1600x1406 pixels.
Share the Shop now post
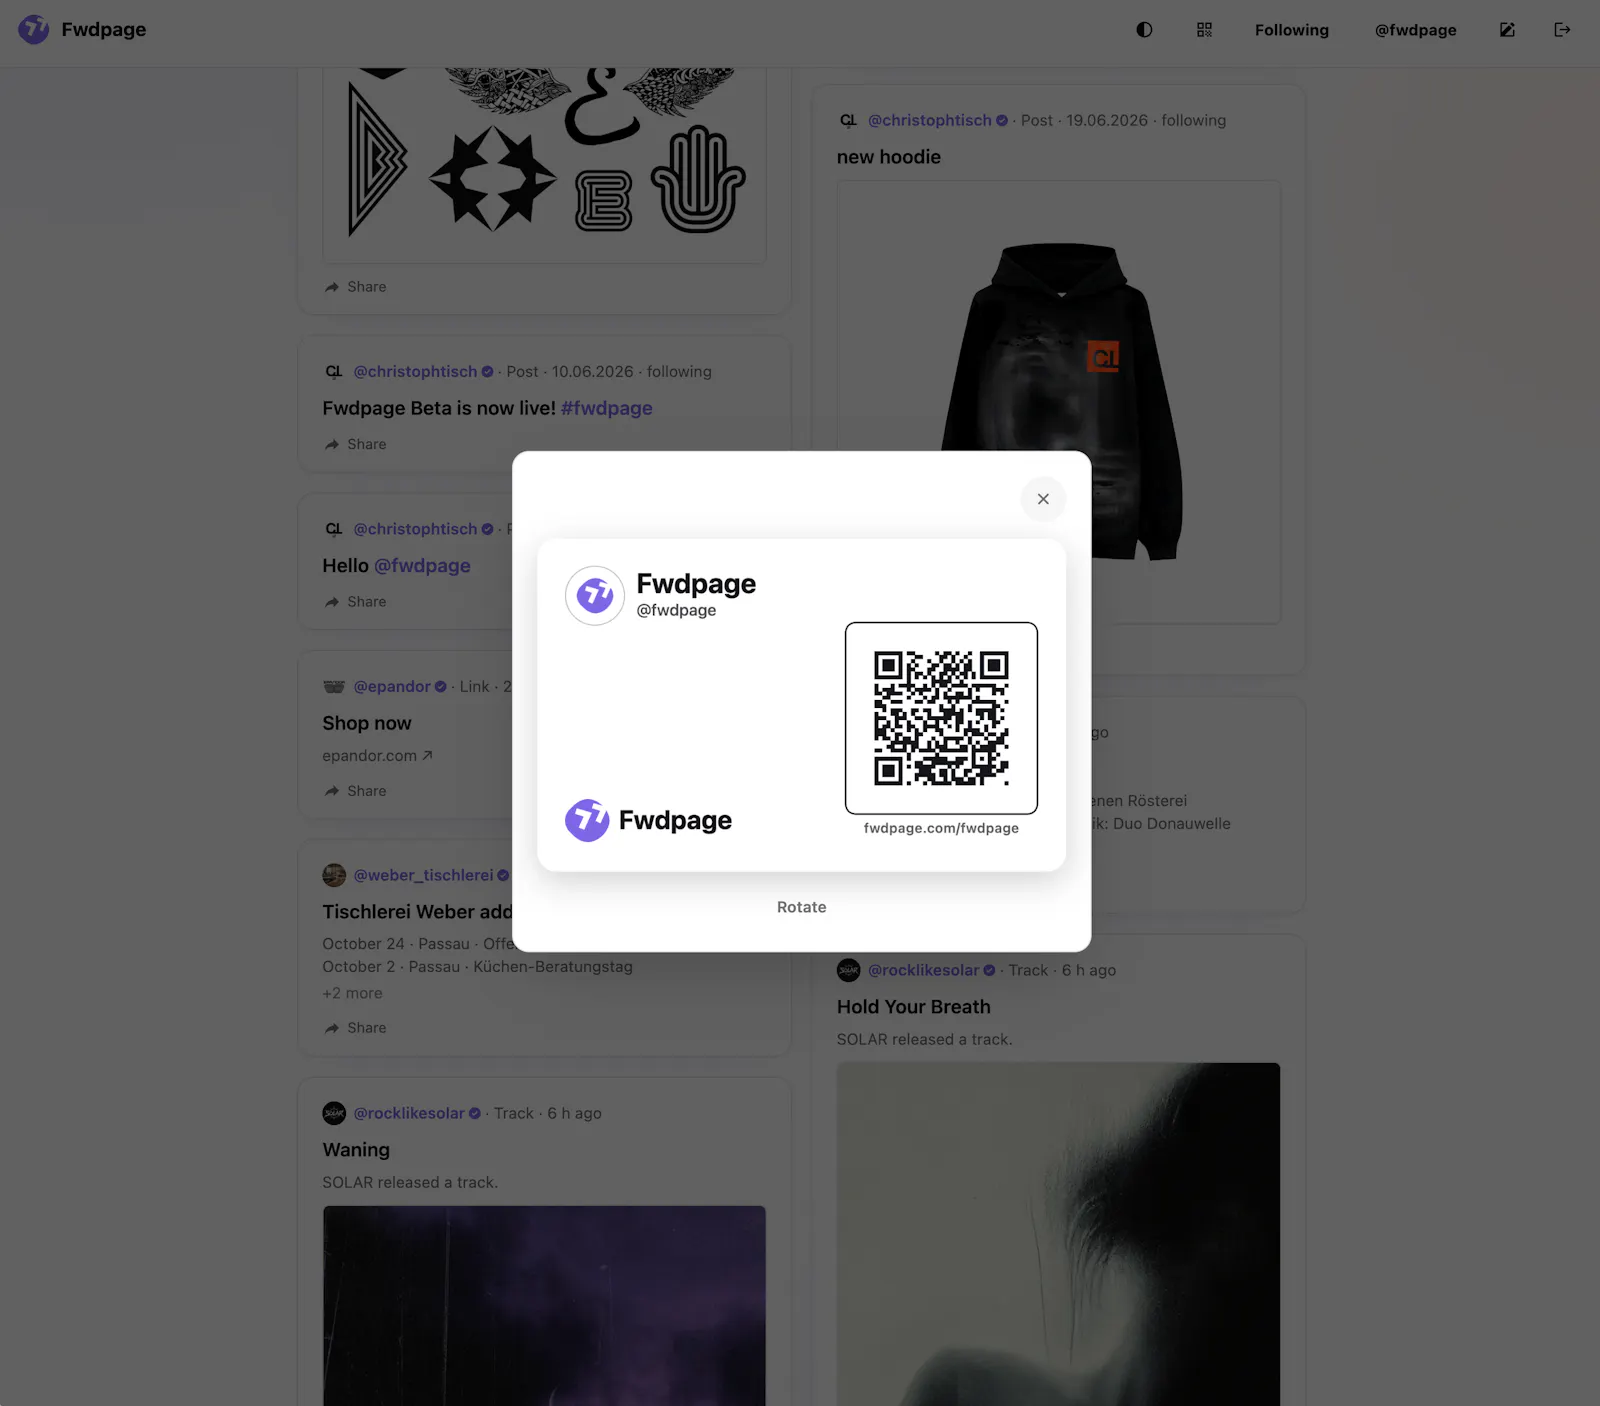(355, 791)
